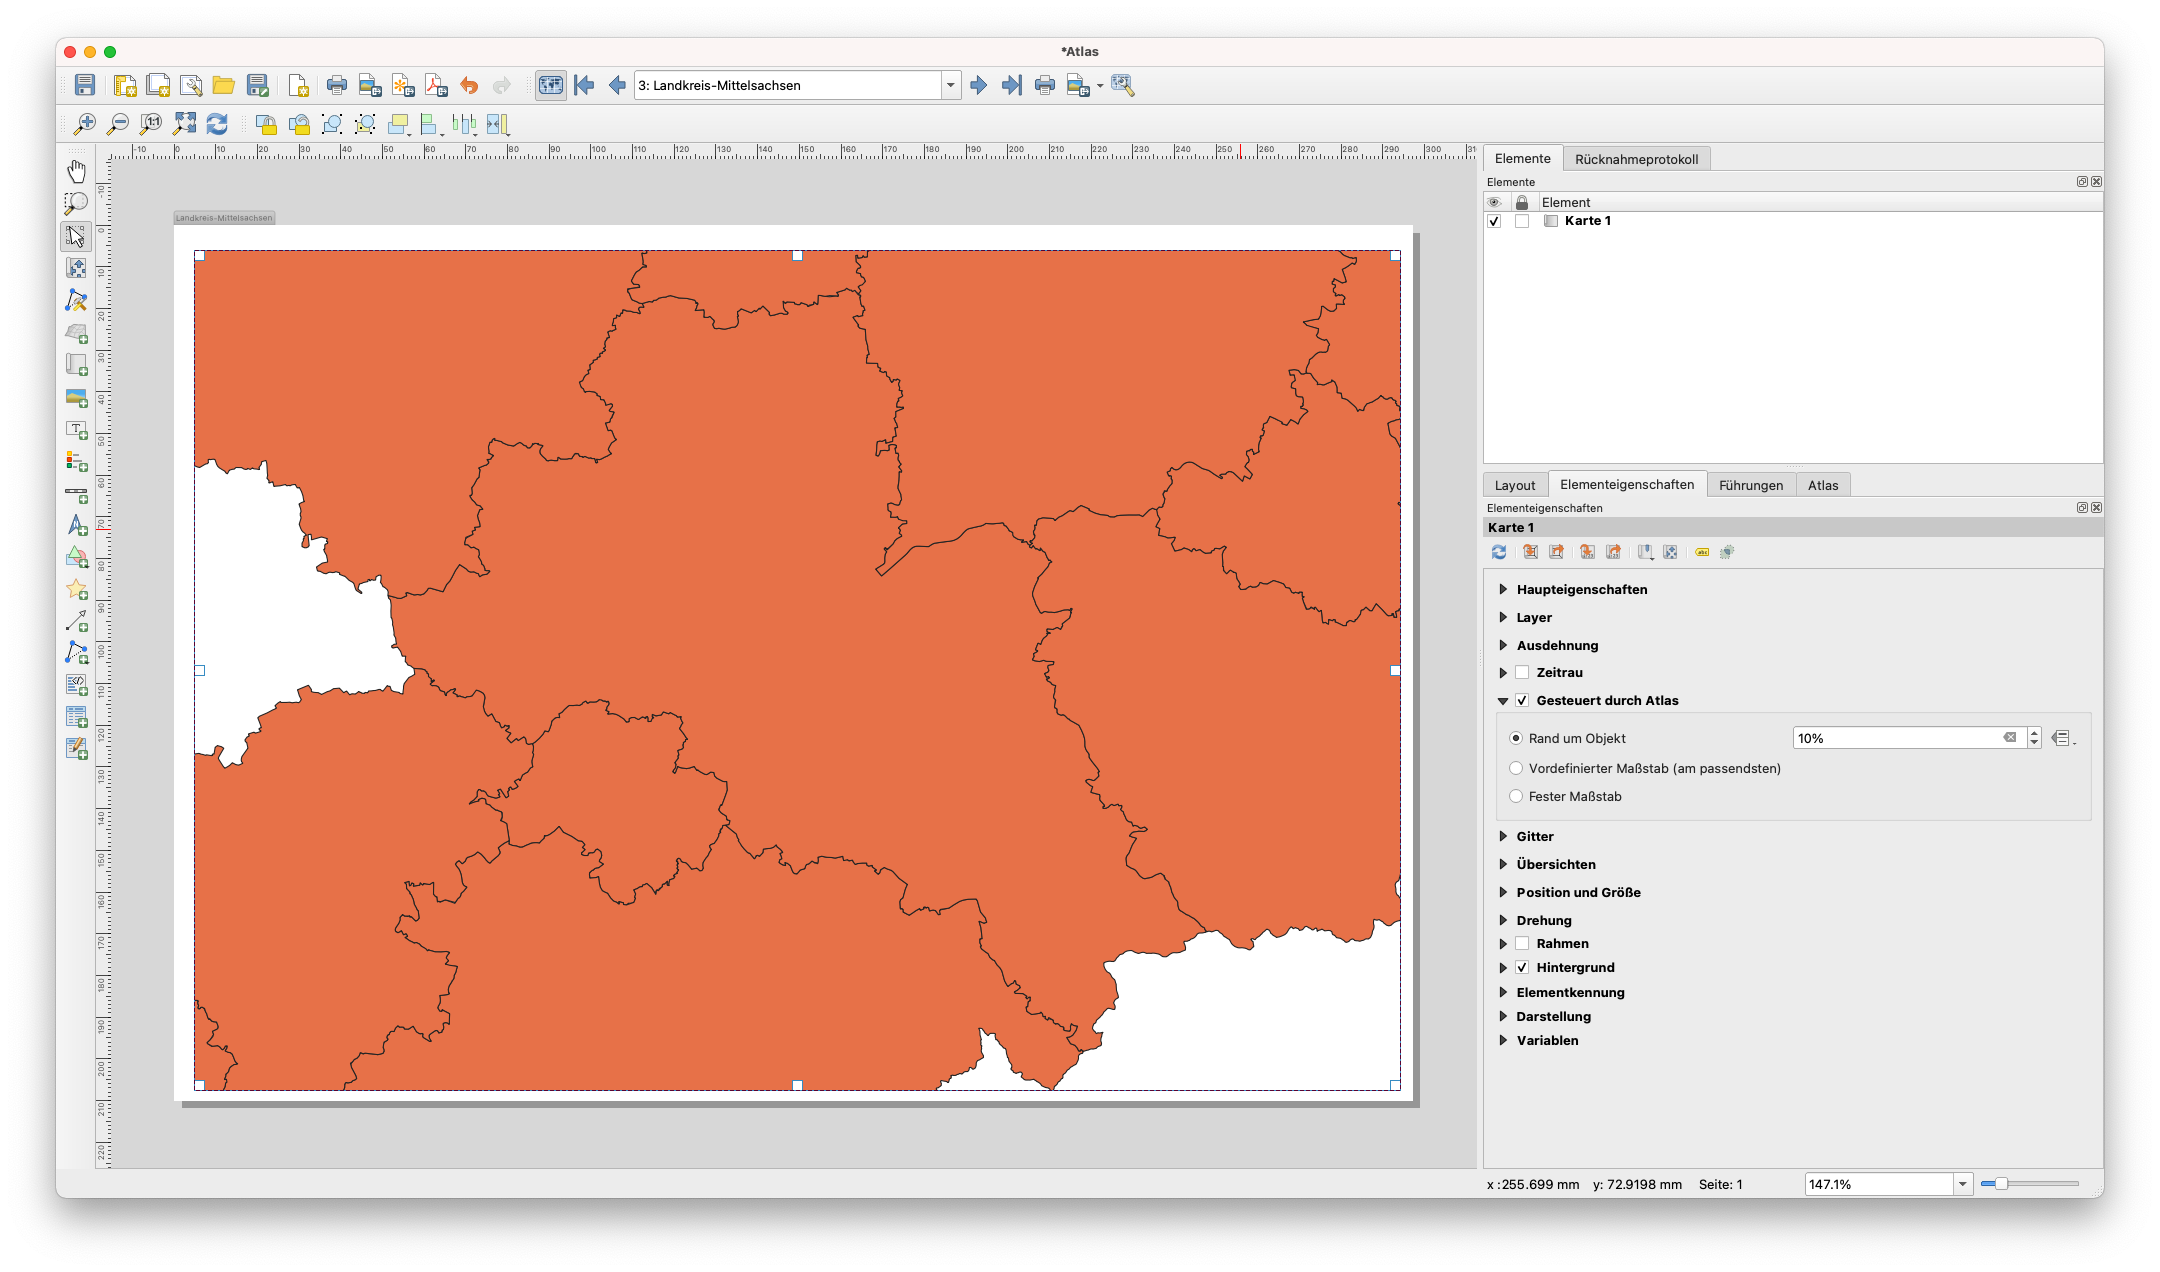Click the status bar zoom slider
Image resolution: width=2160 pixels, height=1272 pixels.
click(2029, 1184)
